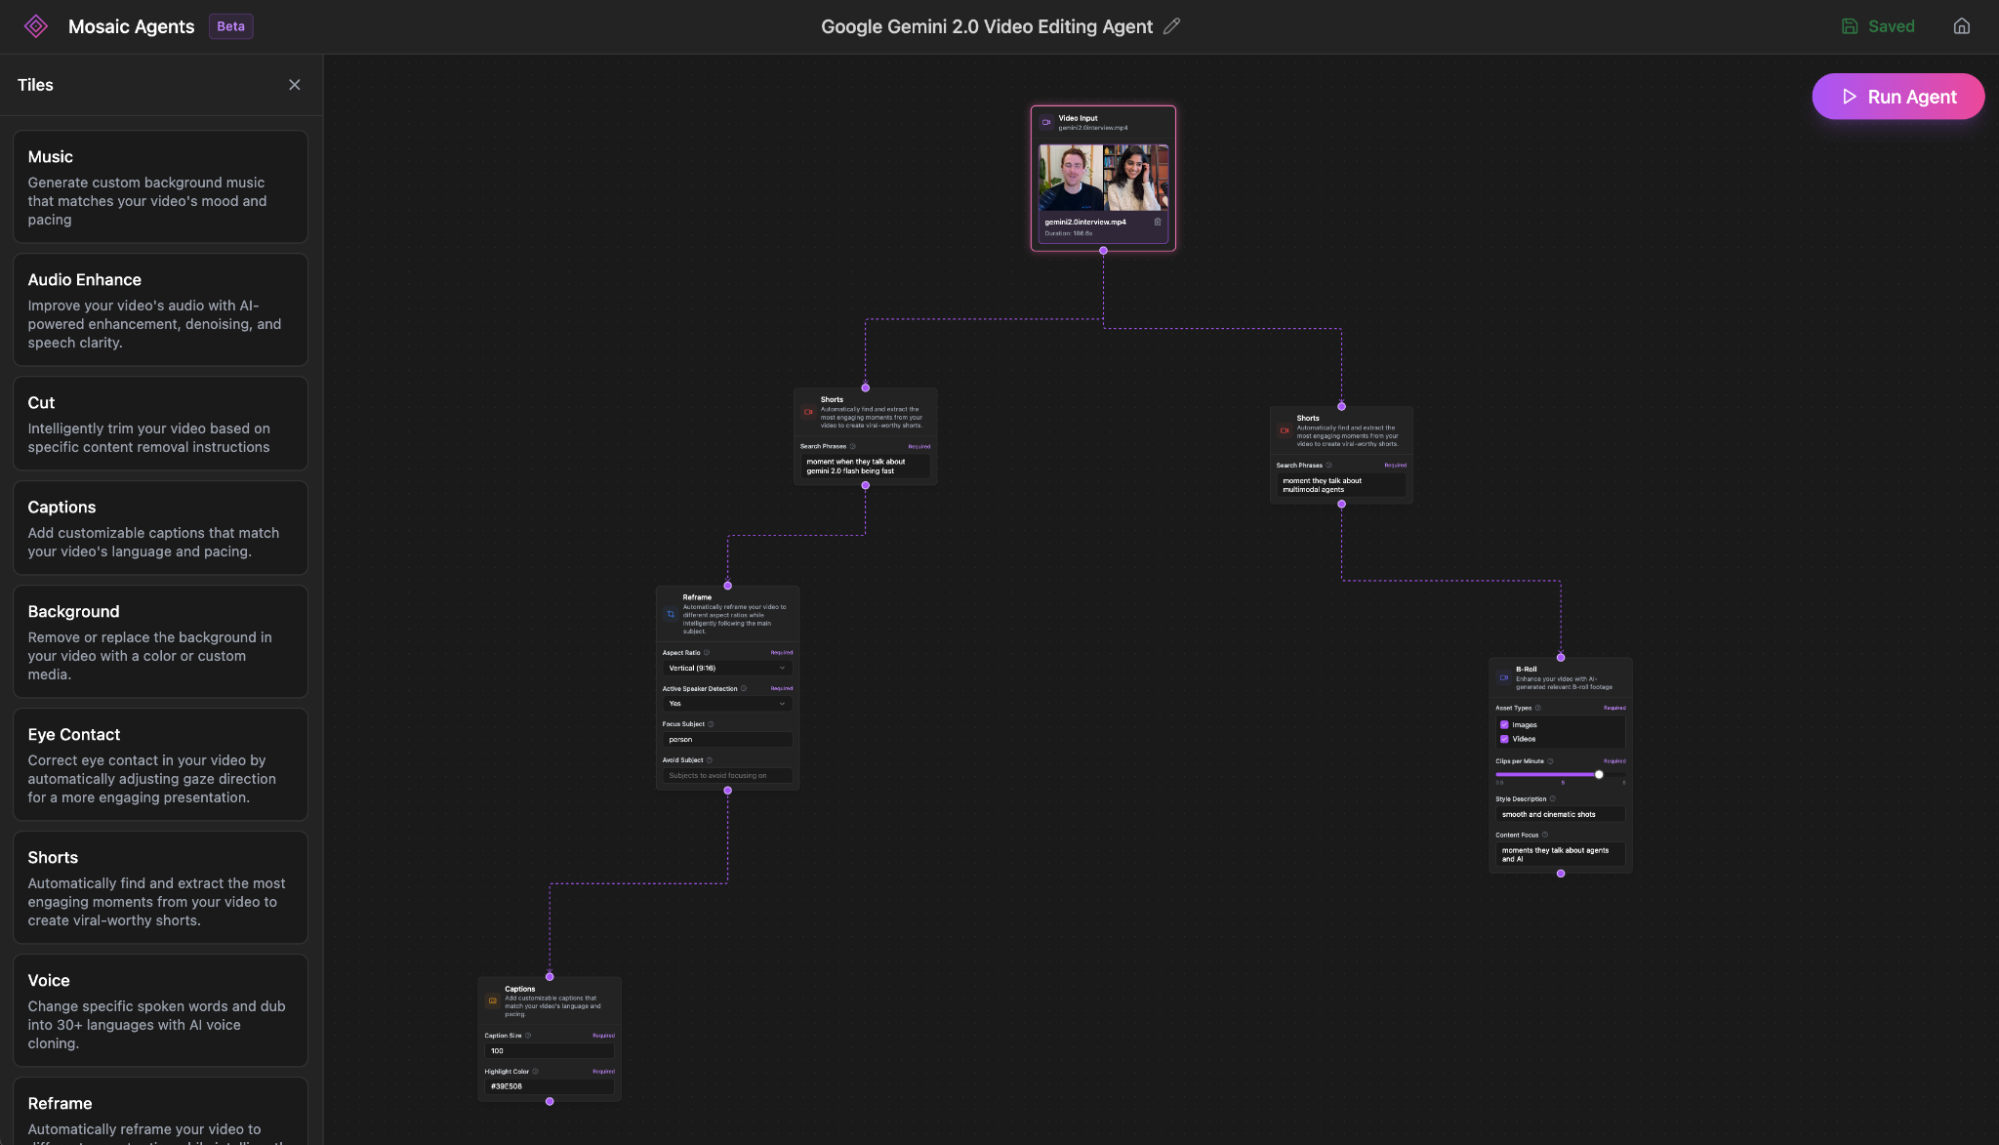Click the B-Roll node on canvas
The width and height of the screenshot is (1999, 1145).
(x=1558, y=675)
